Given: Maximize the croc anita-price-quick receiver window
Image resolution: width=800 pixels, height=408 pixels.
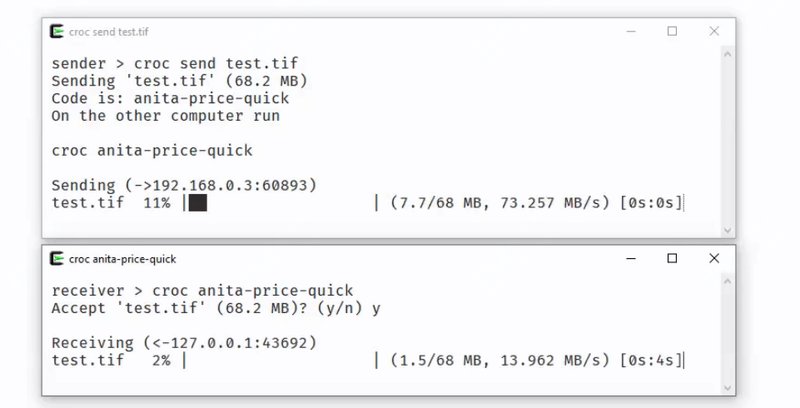Looking at the screenshot, I should [x=672, y=259].
